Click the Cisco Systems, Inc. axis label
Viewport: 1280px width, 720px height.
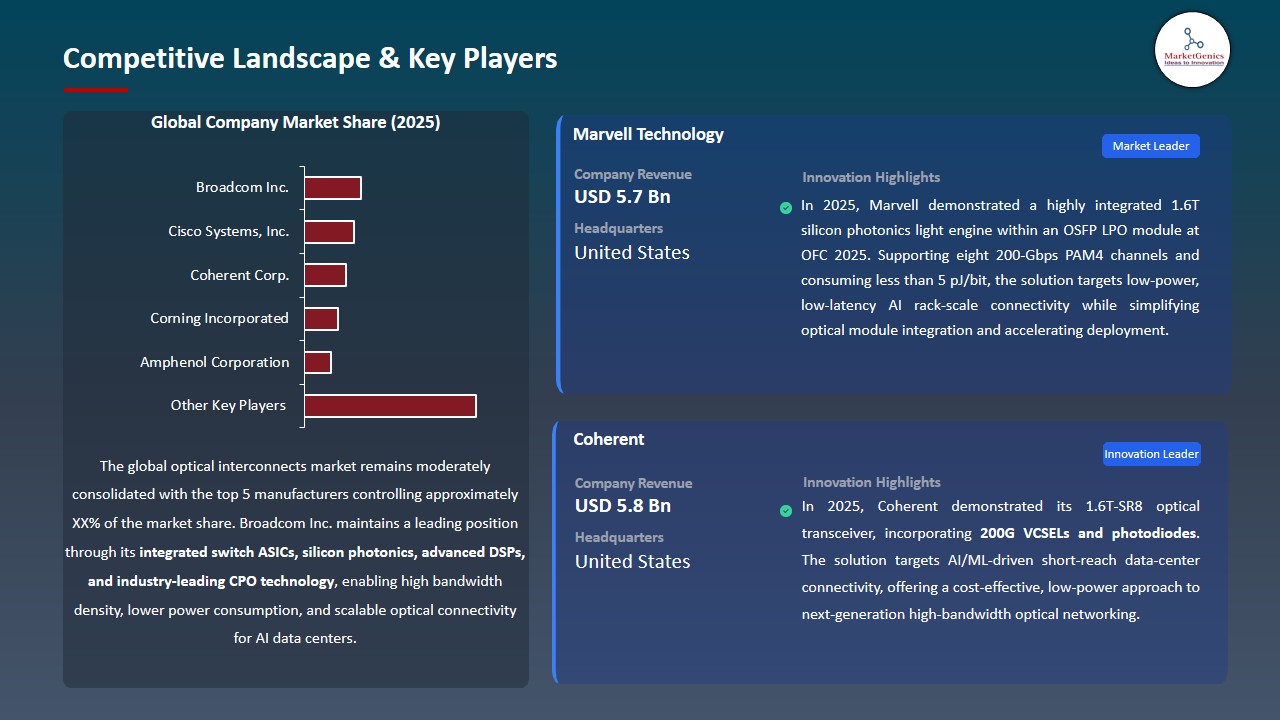click(229, 232)
